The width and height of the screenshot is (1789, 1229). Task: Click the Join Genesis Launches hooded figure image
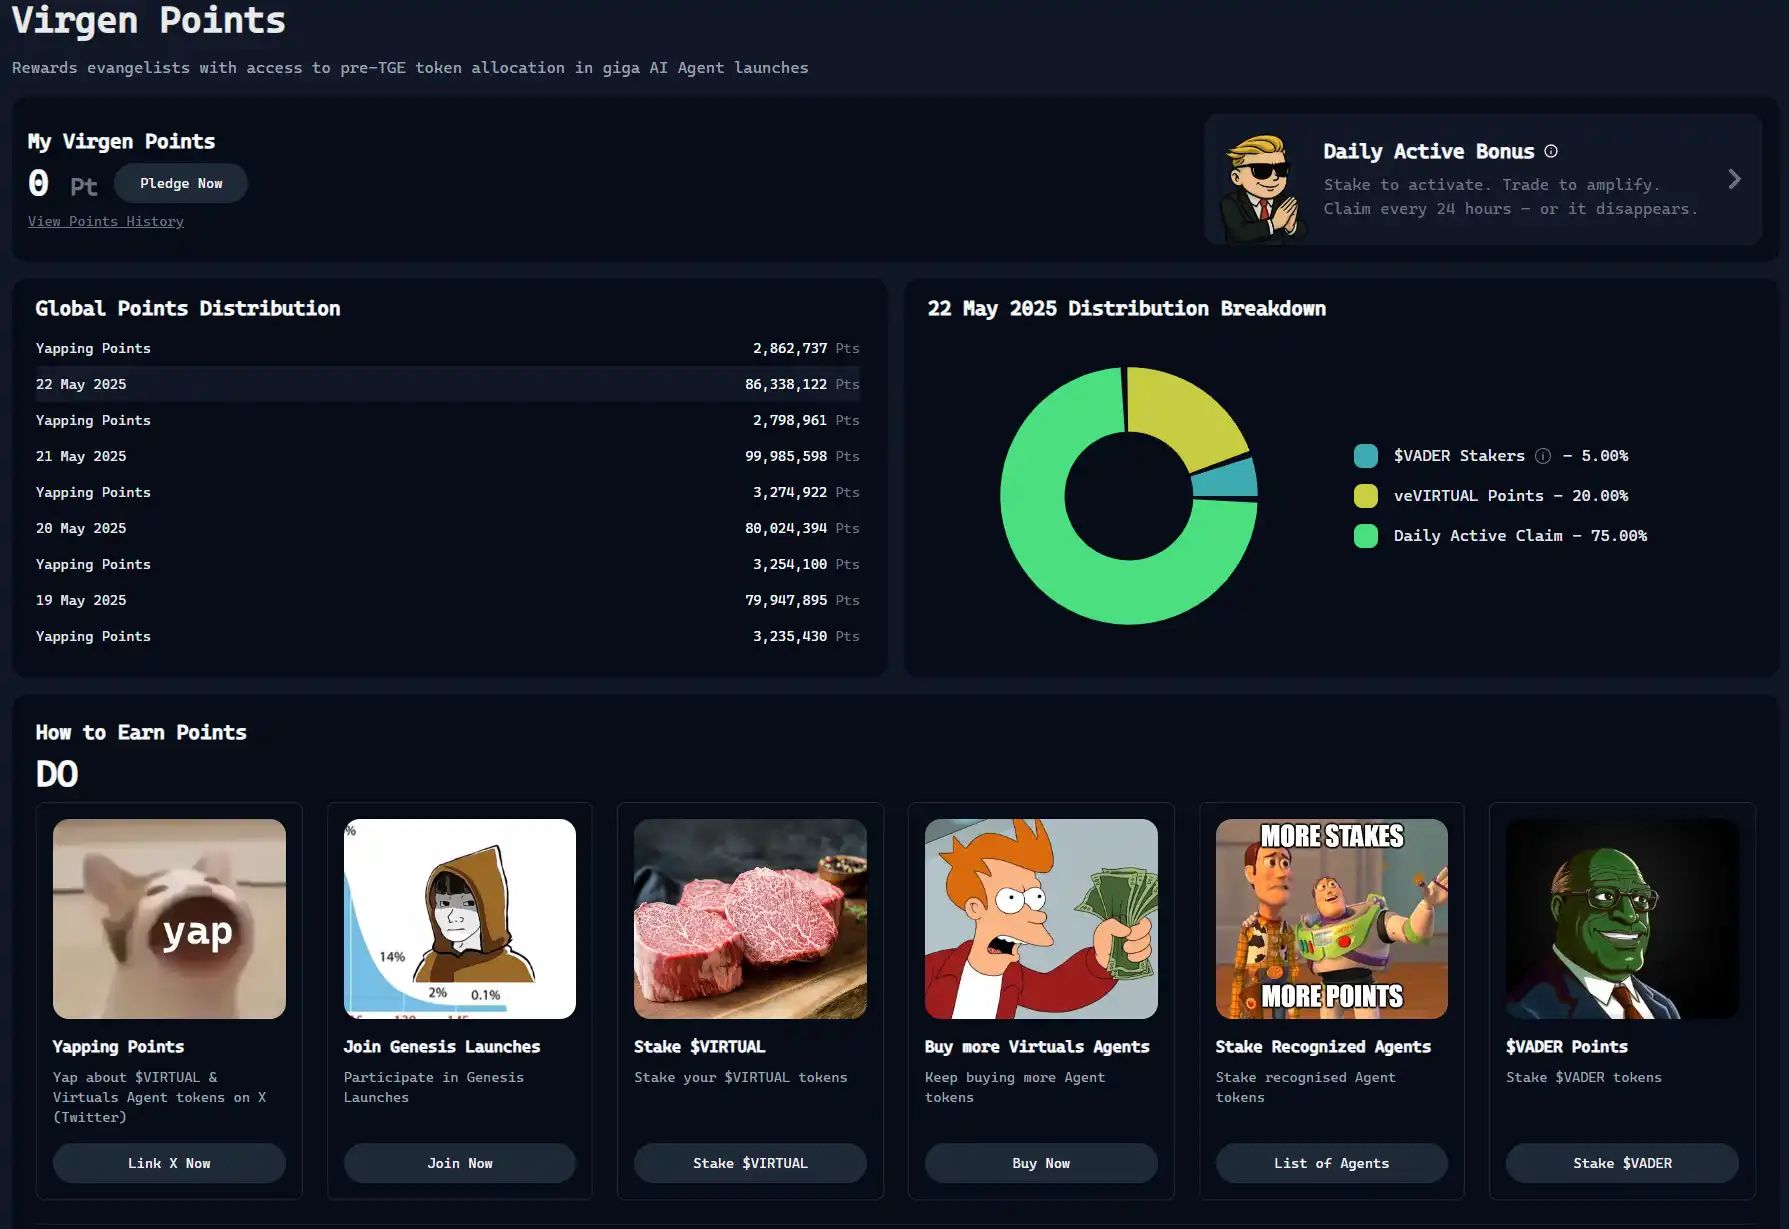(460, 919)
